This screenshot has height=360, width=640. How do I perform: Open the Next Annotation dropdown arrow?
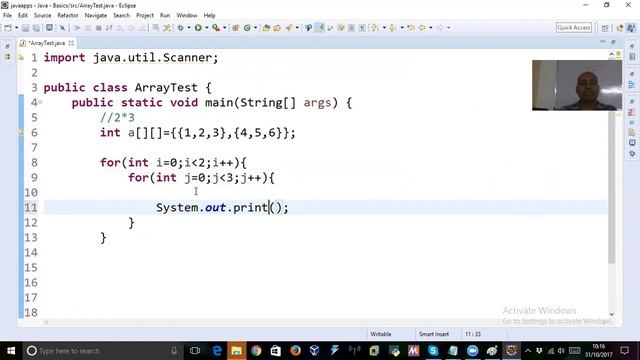(x=384, y=28)
